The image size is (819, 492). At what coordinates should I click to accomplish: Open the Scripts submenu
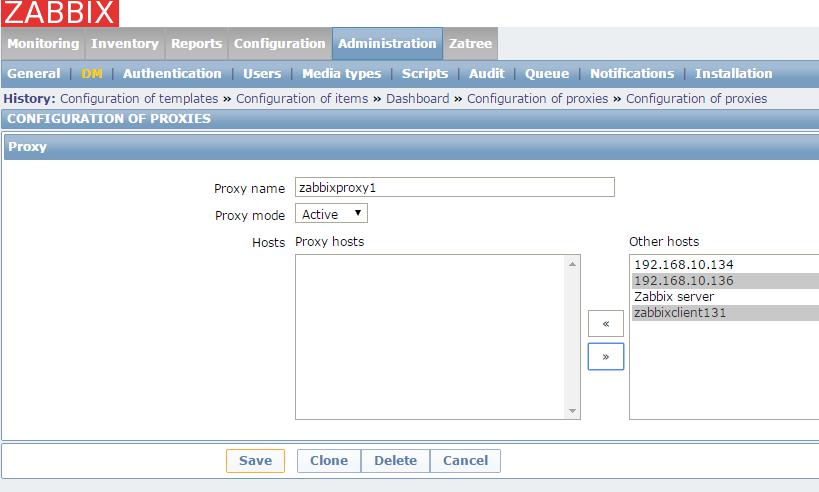tap(425, 74)
